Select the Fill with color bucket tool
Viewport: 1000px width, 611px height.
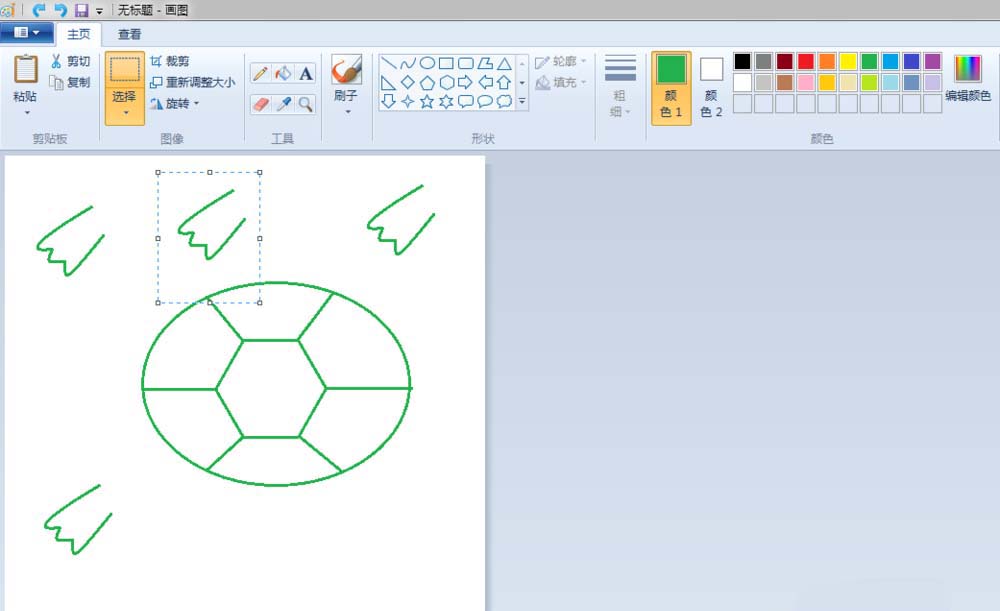pyautogui.click(x=283, y=74)
